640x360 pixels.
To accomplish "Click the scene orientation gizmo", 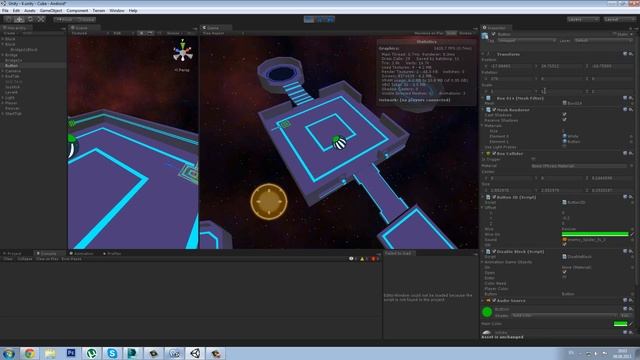I will coord(182,52).
